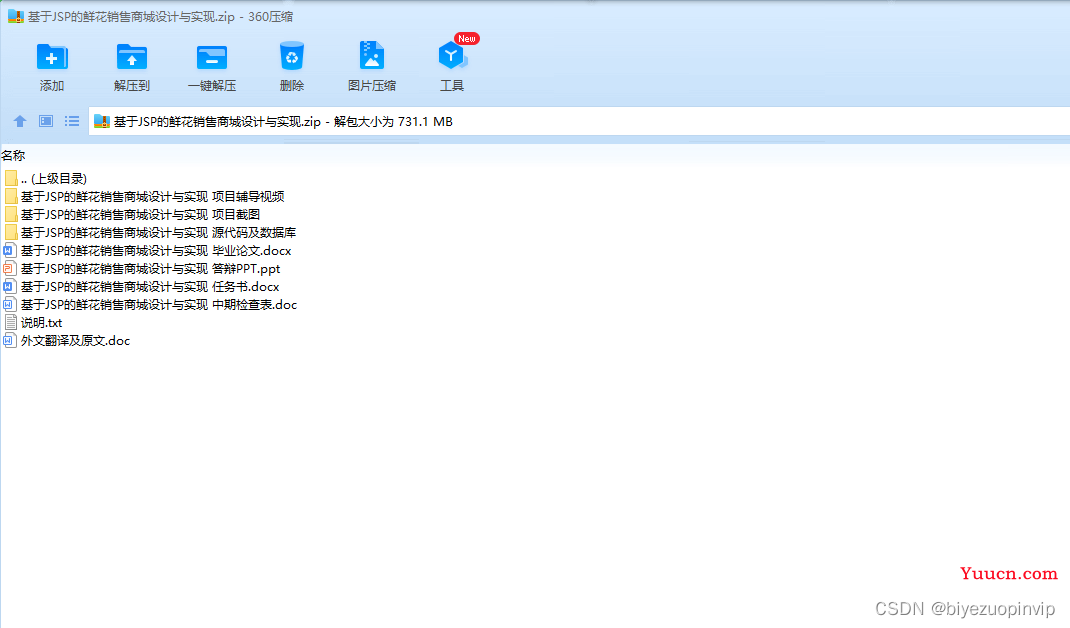Image resolution: width=1070 pixels, height=628 pixels.
Task: Select the file 说明.txt
Action: (41, 322)
